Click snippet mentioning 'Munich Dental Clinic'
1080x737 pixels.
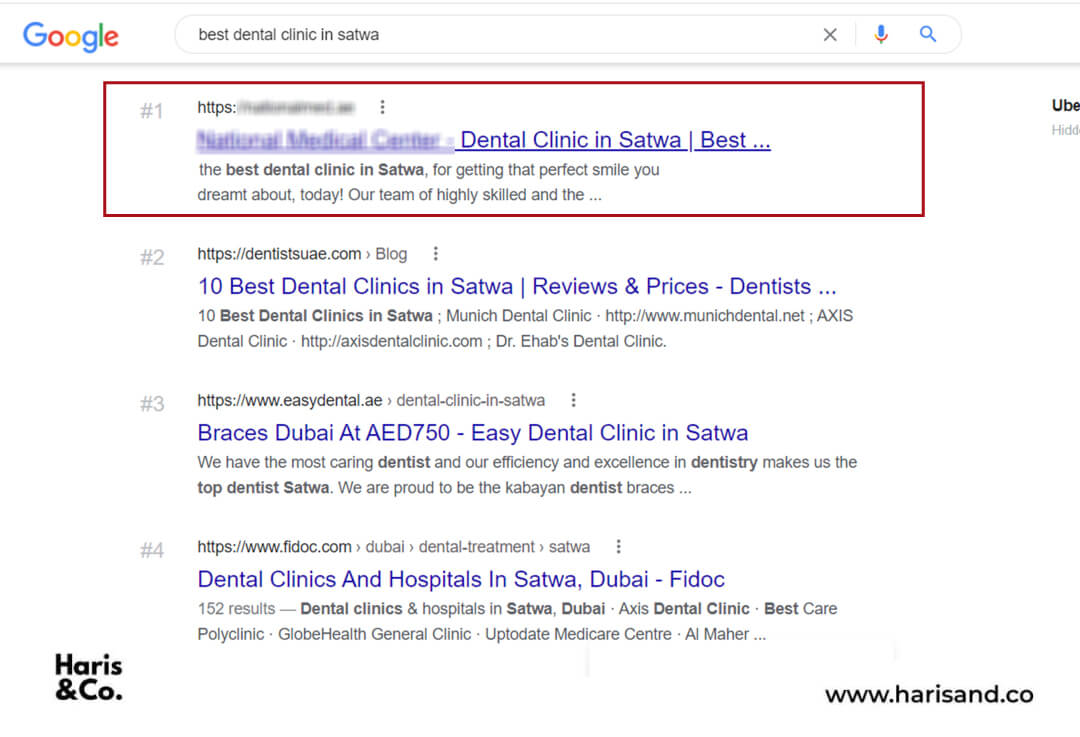coord(525,329)
